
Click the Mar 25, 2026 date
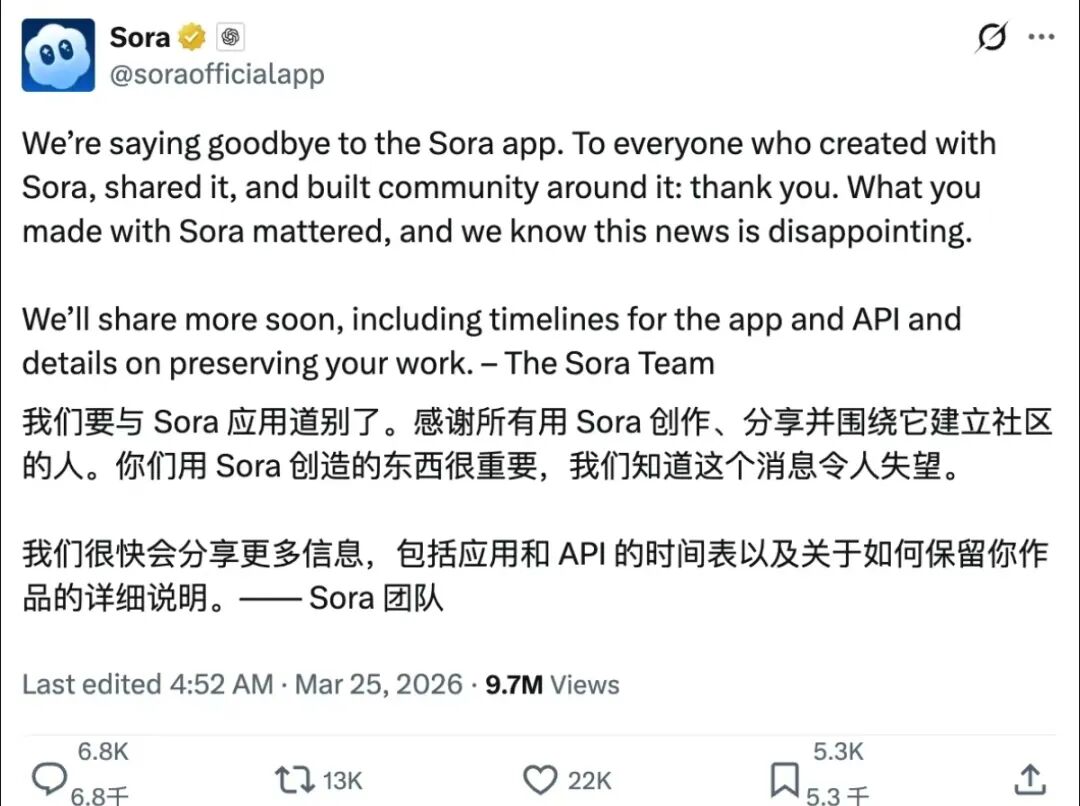pos(380,684)
